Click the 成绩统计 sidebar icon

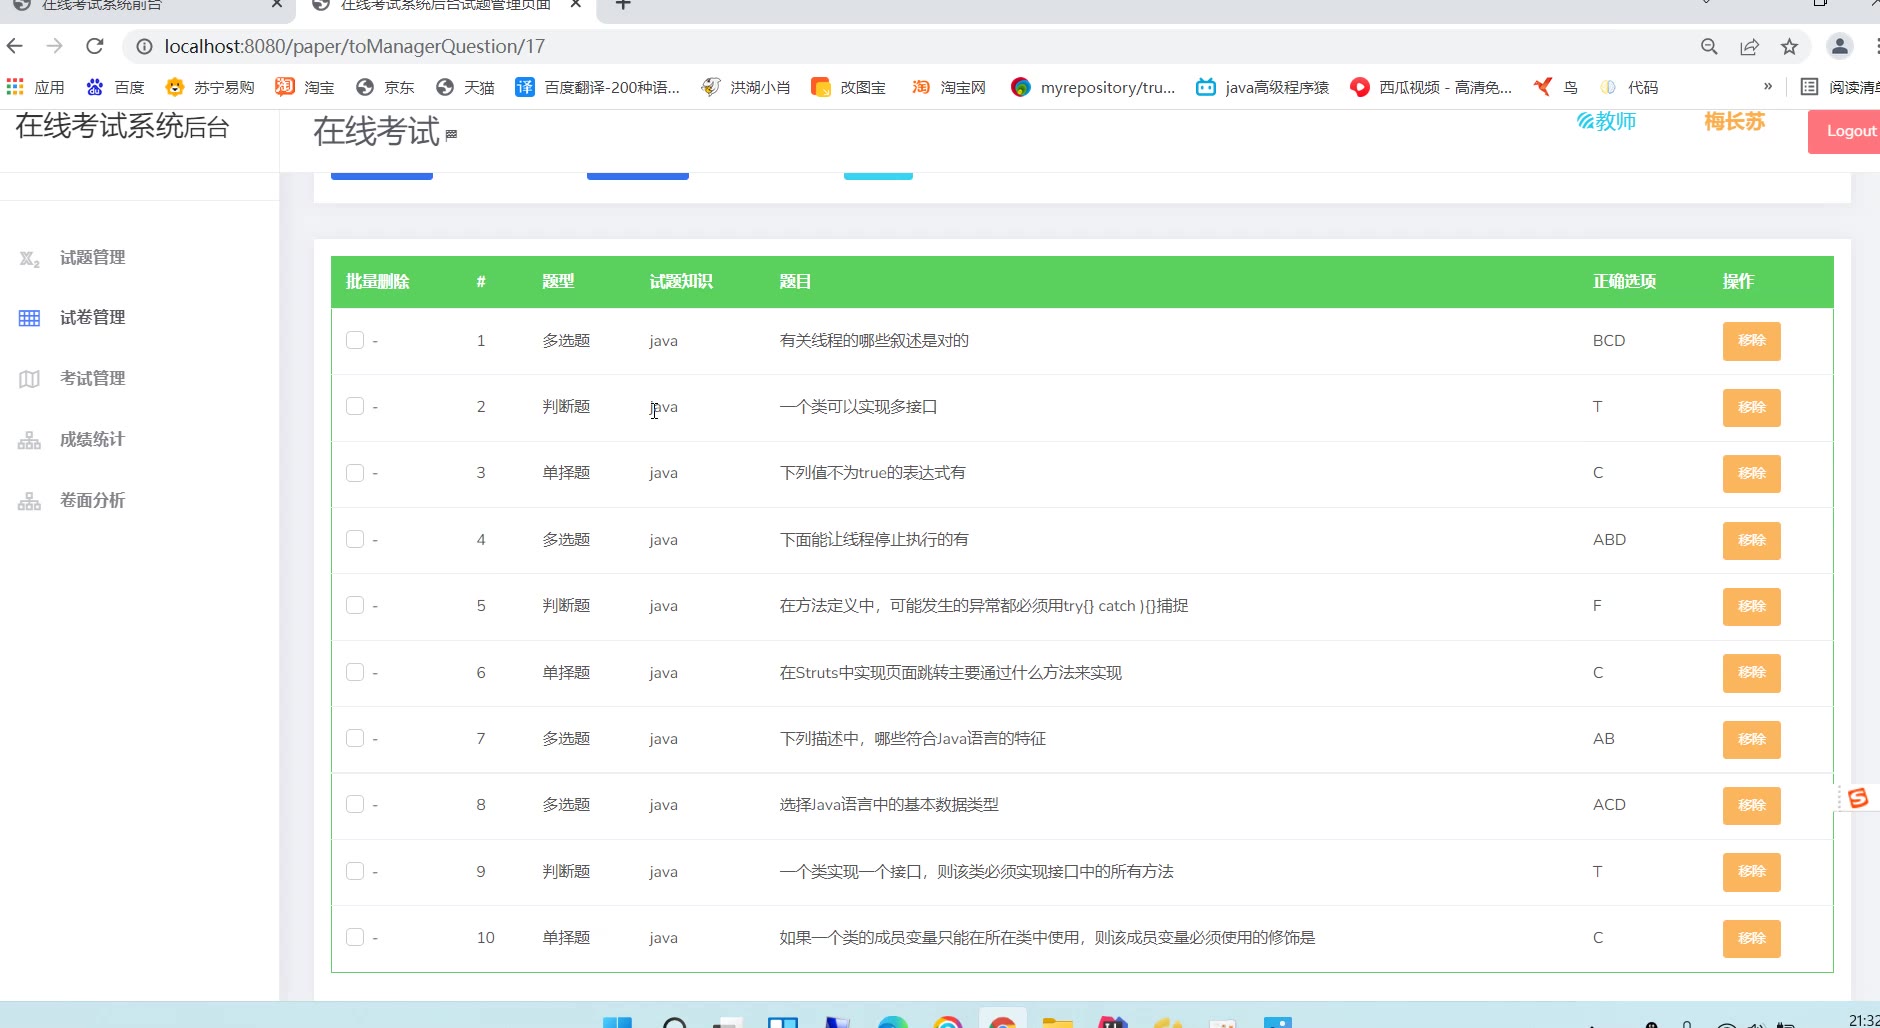coord(29,440)
